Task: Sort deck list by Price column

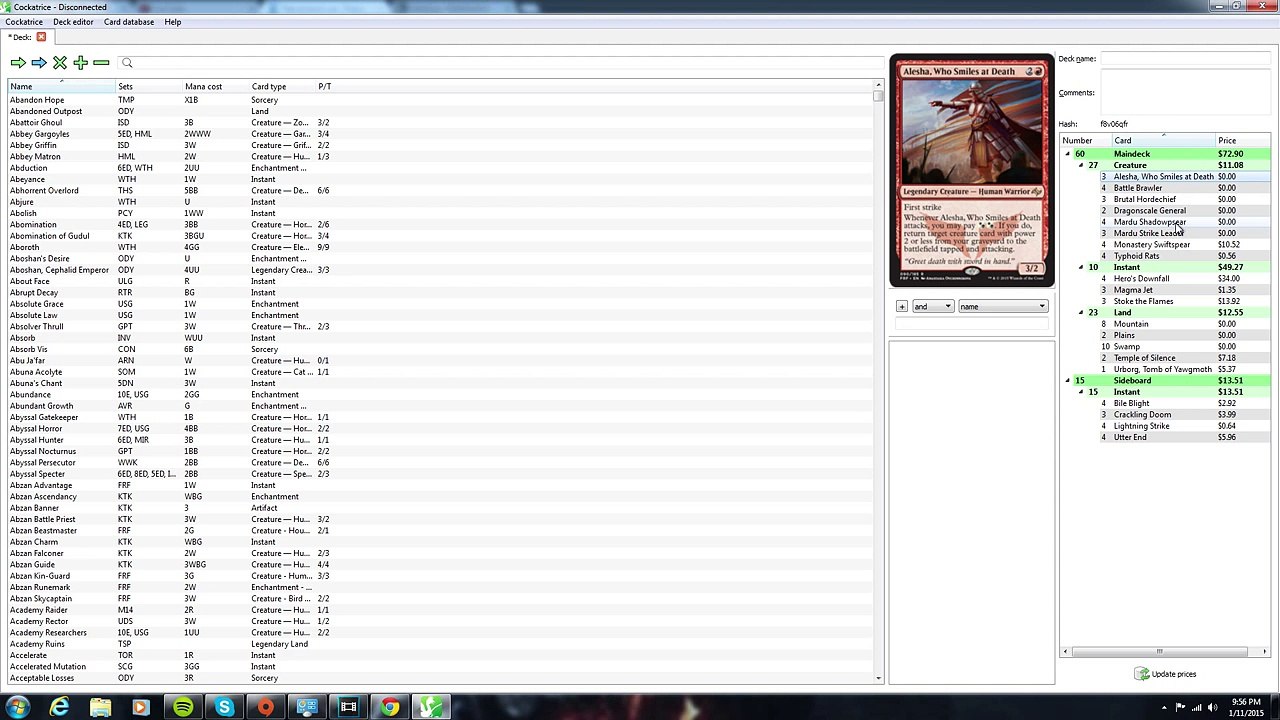Action: click(x=1242, y=141)
